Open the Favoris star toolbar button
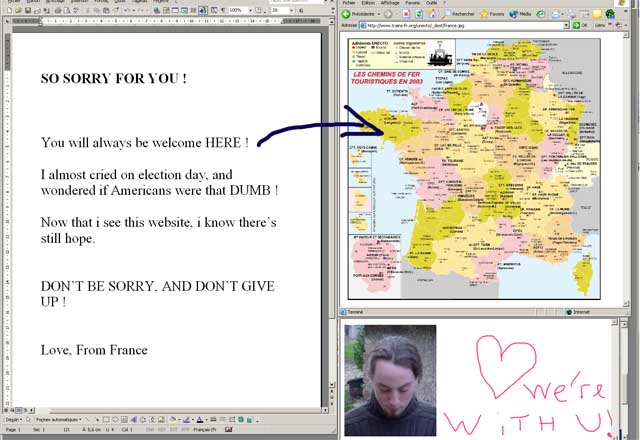 tap(495, 14)
